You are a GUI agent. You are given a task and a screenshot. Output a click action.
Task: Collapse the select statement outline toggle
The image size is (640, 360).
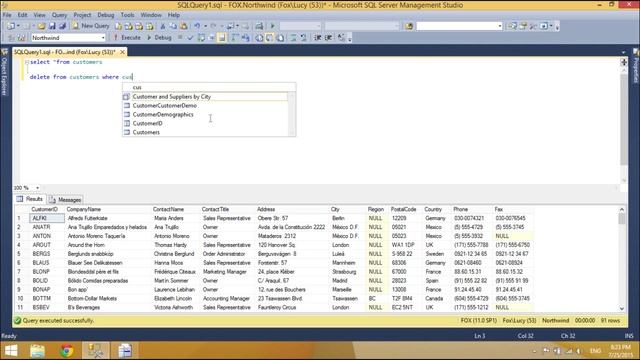point(27,62)
